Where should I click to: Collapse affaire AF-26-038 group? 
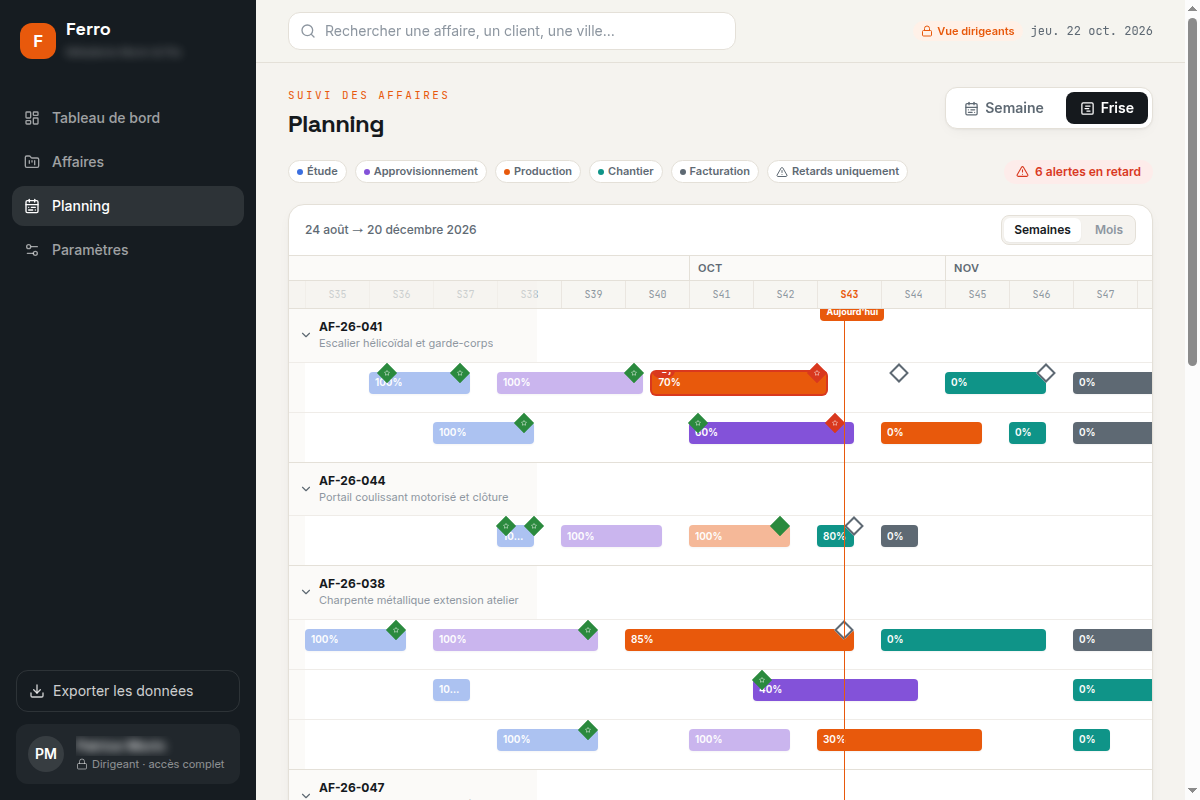pyautogui.click(x=306, y=592)
